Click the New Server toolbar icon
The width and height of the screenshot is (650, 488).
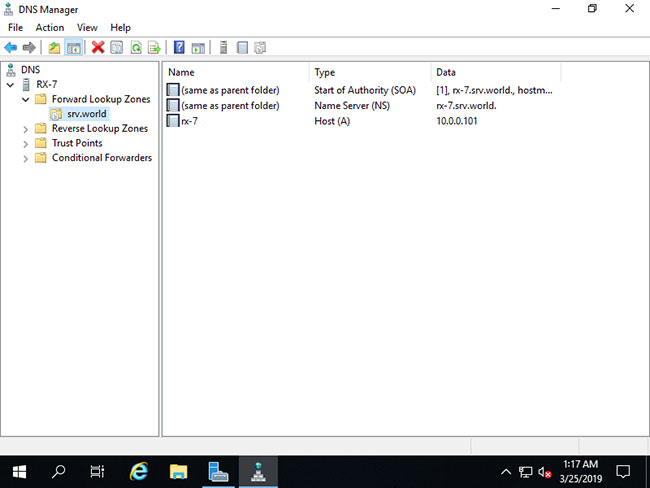pos(223,48)
